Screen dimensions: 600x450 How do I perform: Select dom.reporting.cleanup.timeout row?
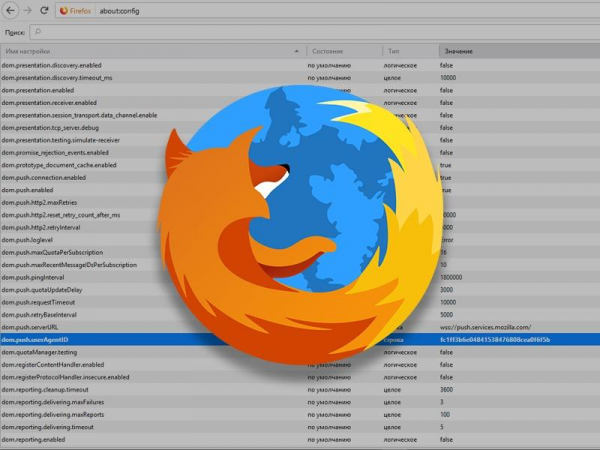pyautogui.click(x=300, y=390)
